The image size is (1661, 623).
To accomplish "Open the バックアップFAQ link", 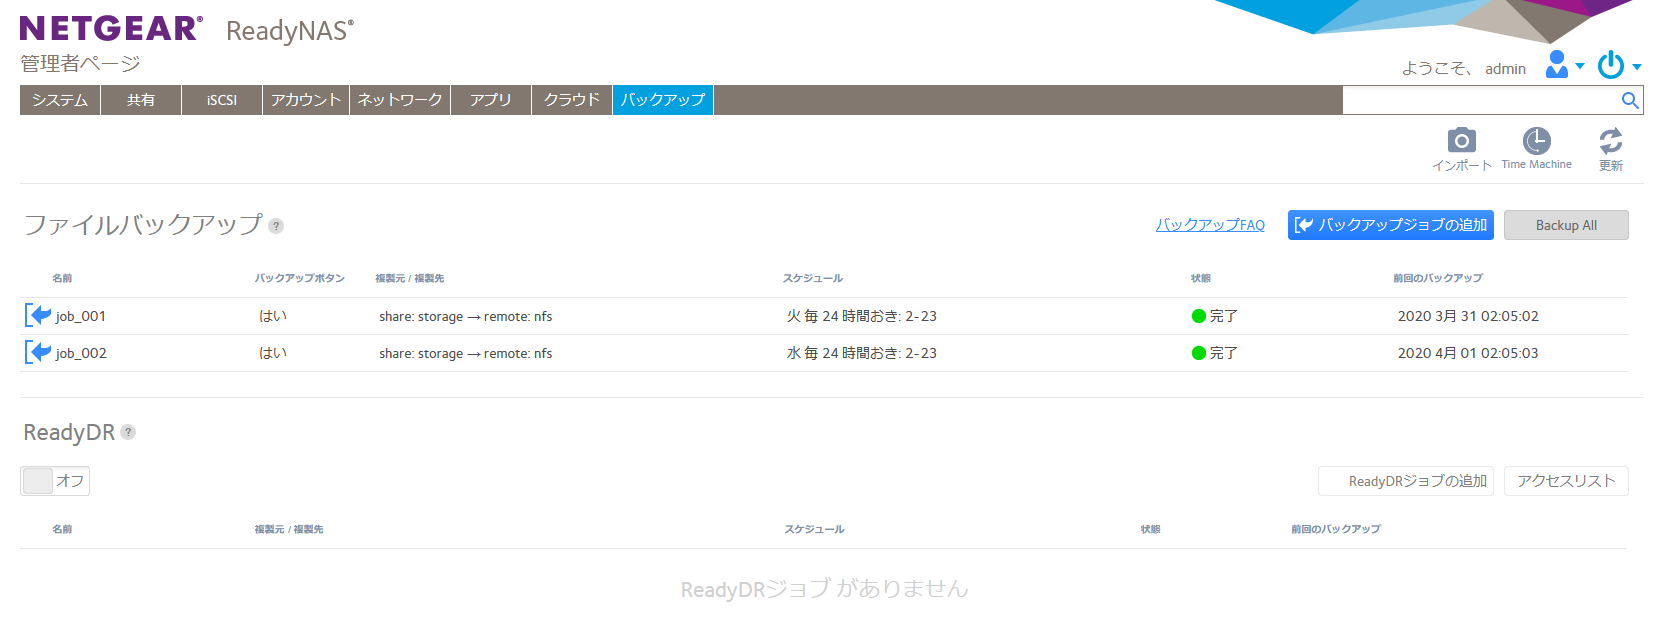I will 1210,225.
